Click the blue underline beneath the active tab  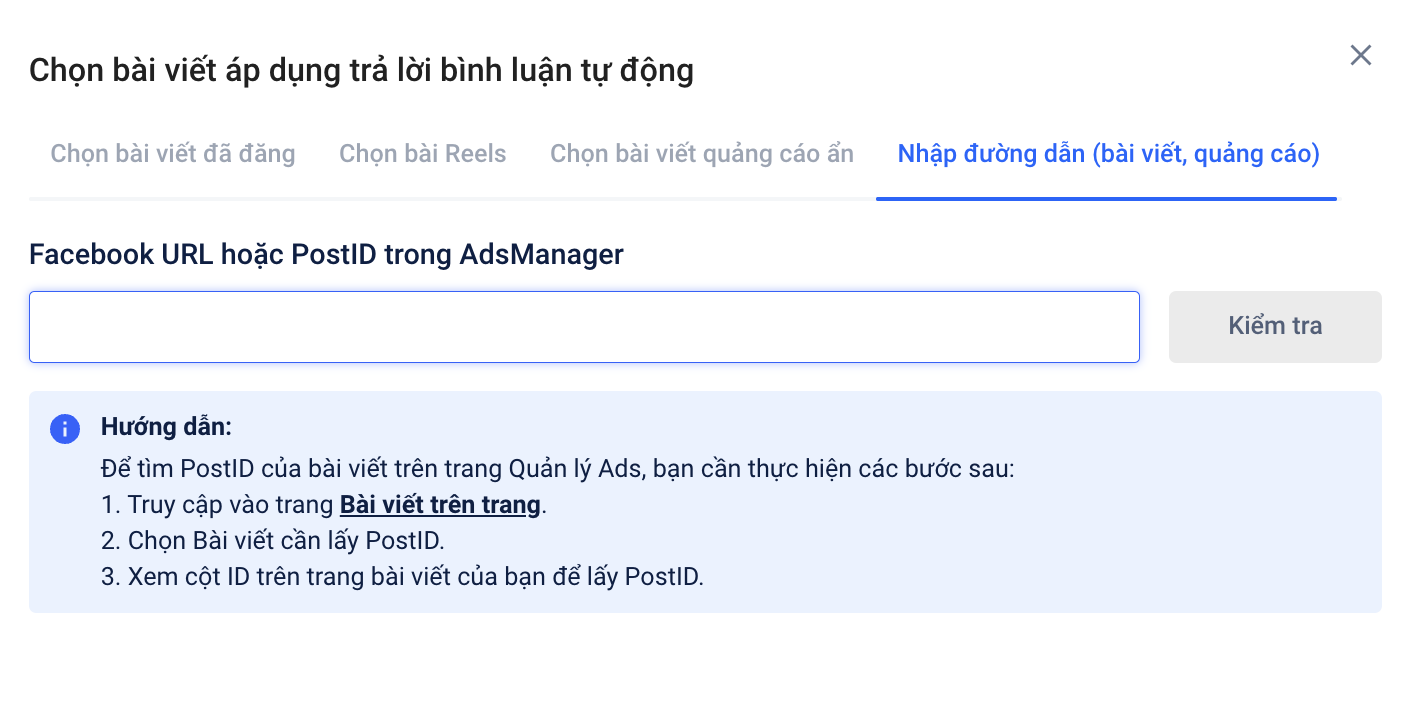[1106, 198]
